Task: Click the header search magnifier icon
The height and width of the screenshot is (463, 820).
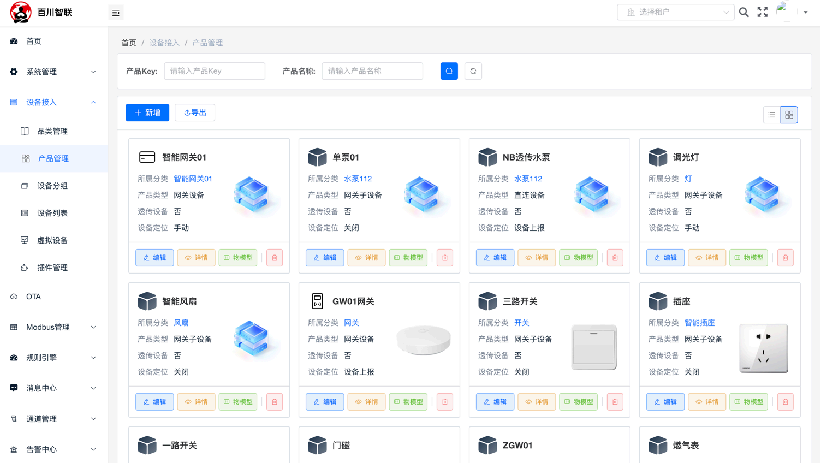Action: pos(743,12)
